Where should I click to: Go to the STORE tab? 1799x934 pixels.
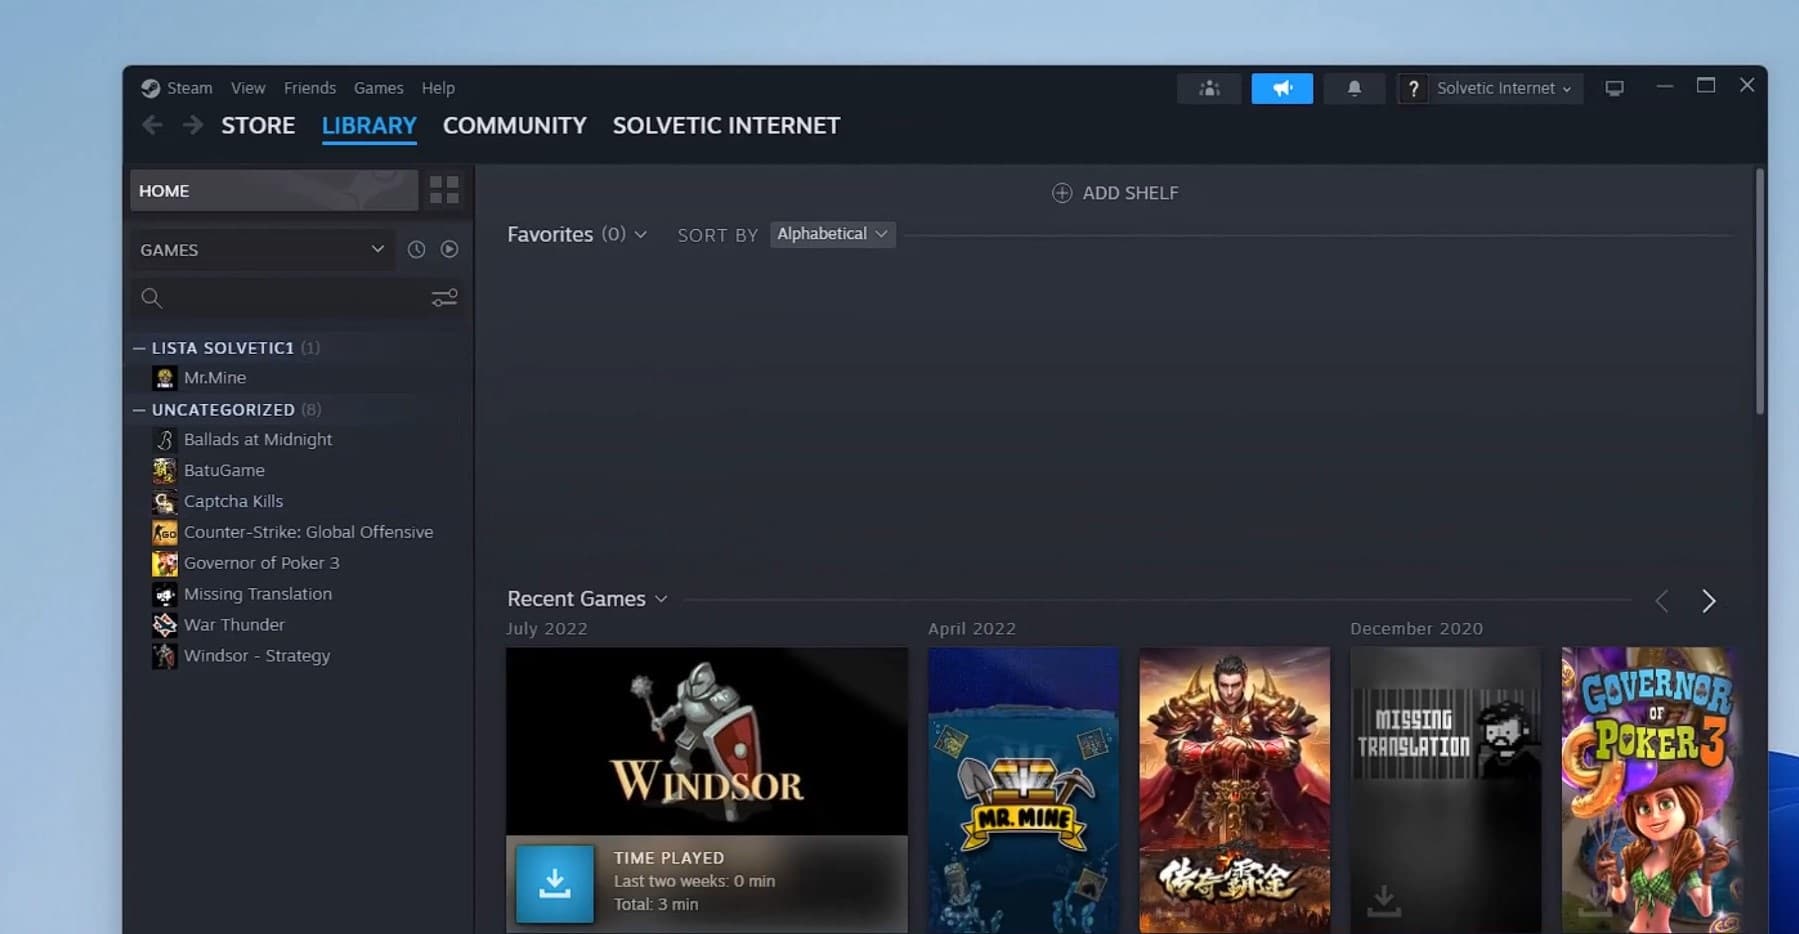(x=258, y=126)
